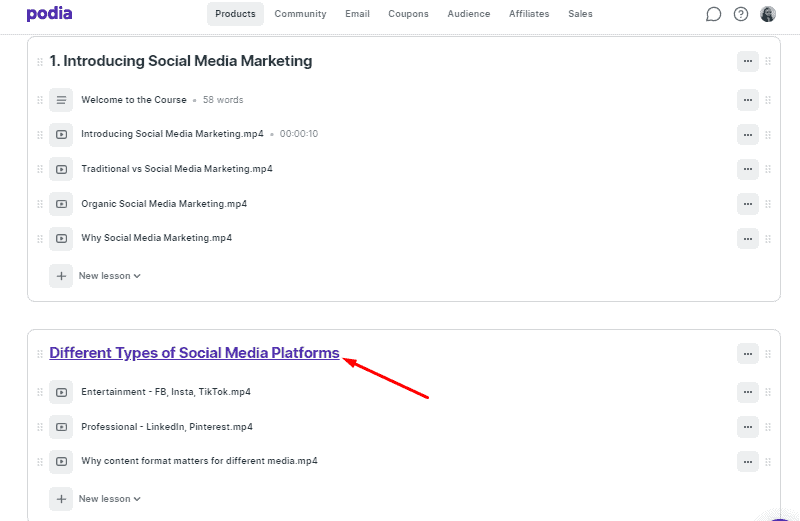The width and height of the screenshot is (800, 521).
Task: Open the Sales tab
Action: 580,14
